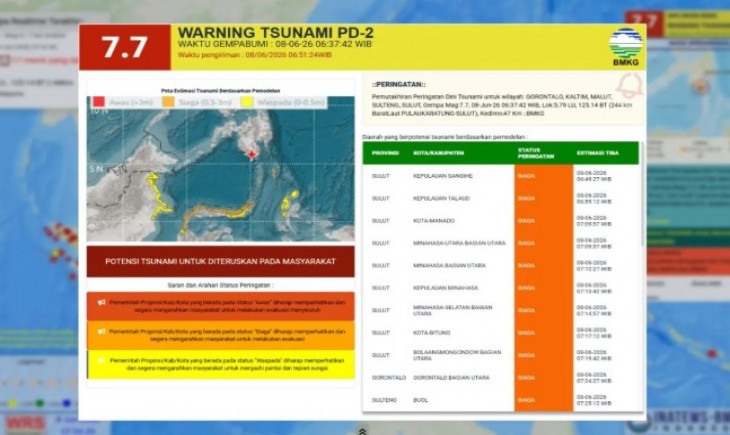Click the tsunami estimation map image
This screenshot has height=435, width=730.
tap(221, 169)
